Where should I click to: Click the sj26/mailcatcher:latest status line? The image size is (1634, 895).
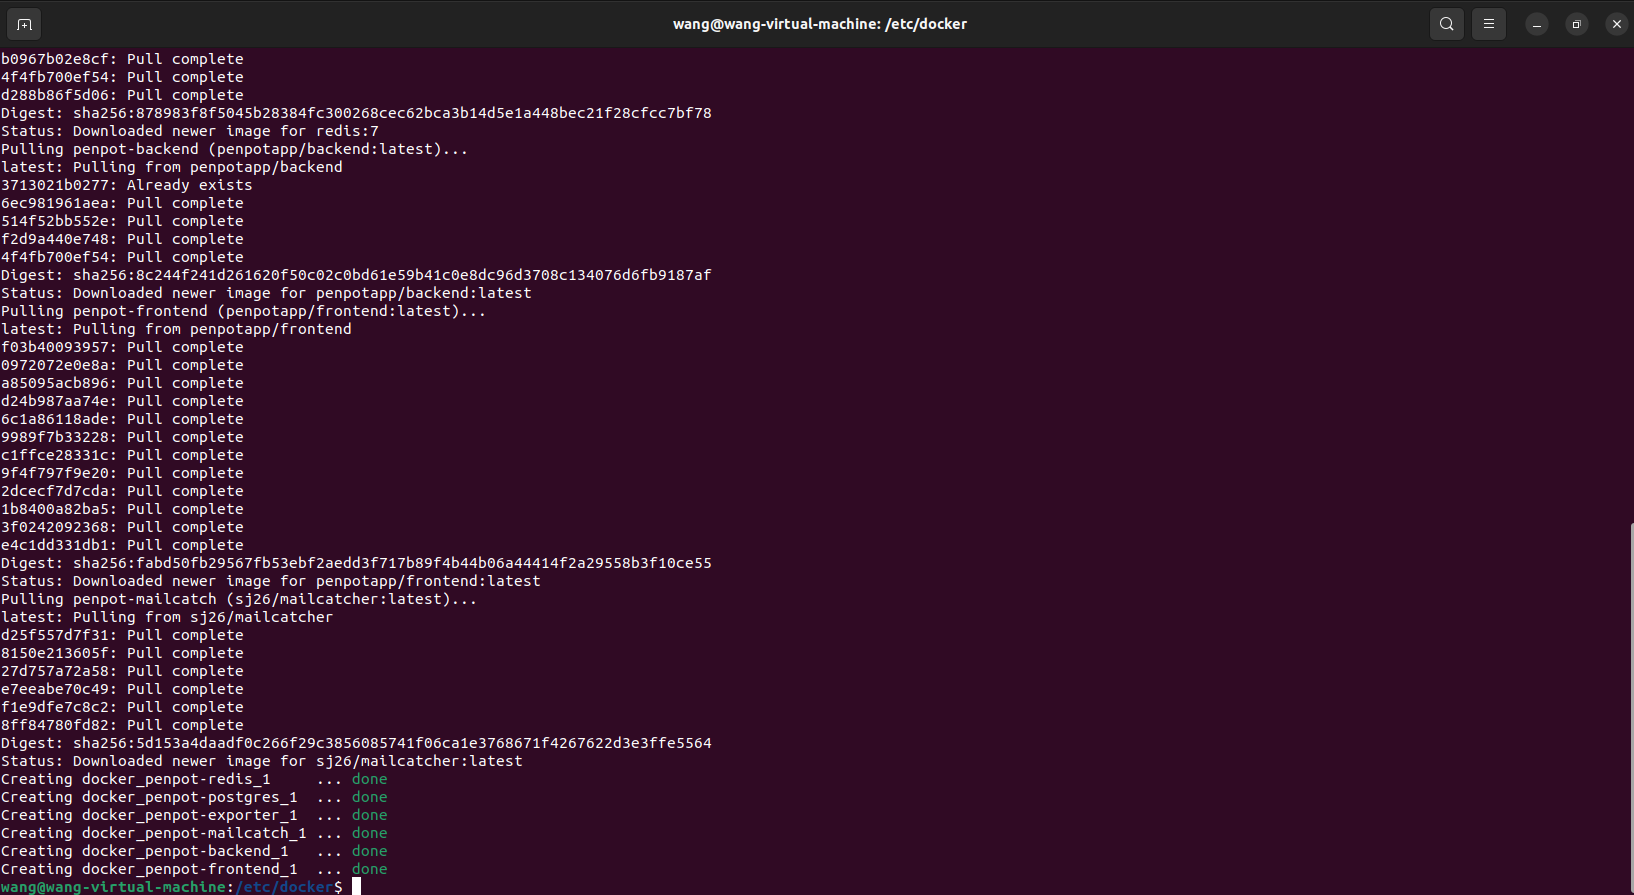point(262,761)
